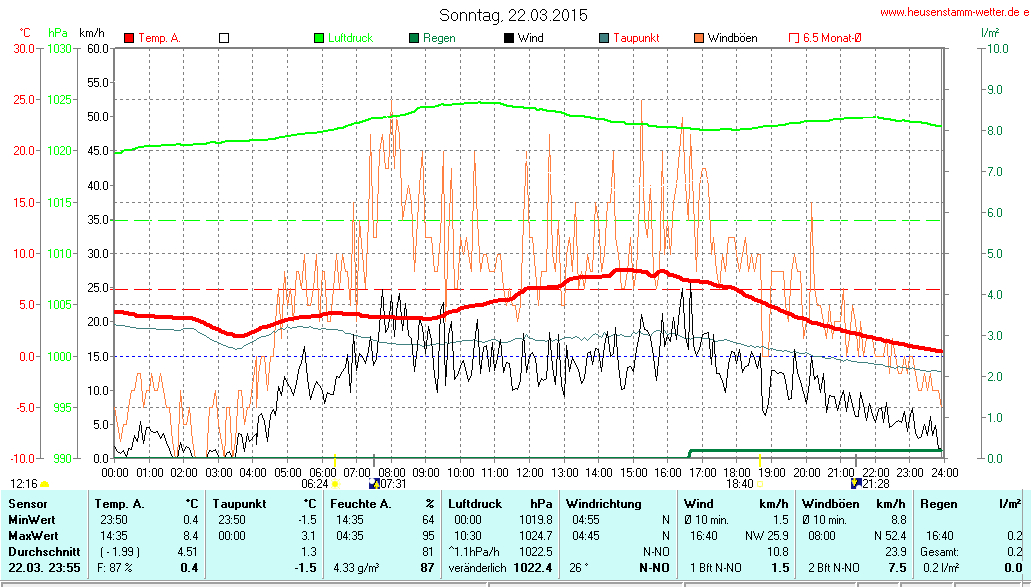Screen dimensions: 1034x587
Task: Click the teal Taupunkt legend square
Action: (x=604, y=38)
